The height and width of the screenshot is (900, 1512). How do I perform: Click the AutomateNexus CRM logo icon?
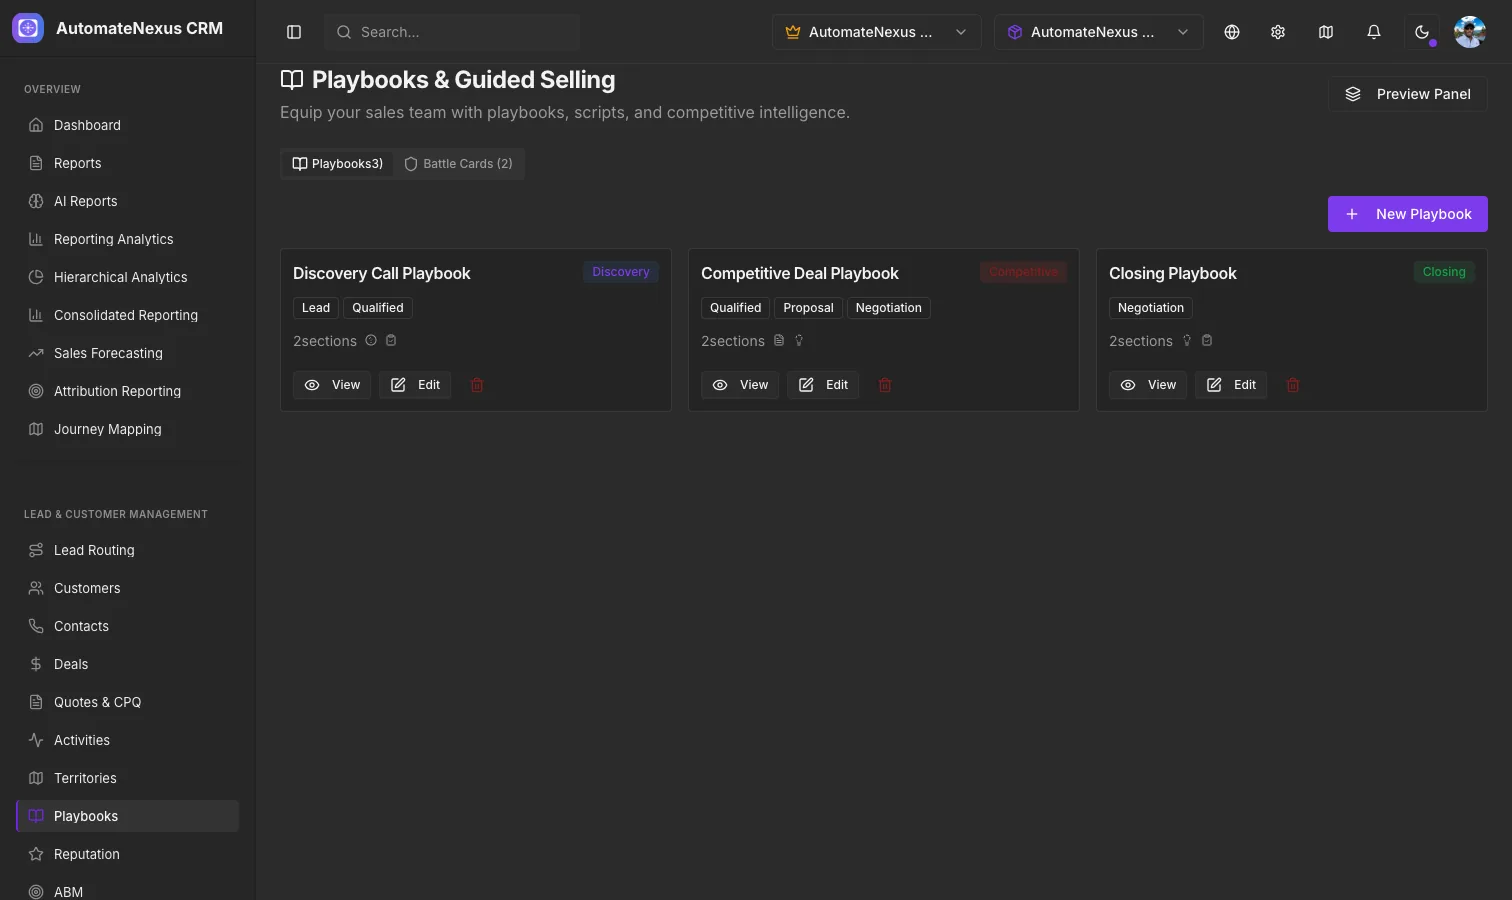tap(28, 28)
